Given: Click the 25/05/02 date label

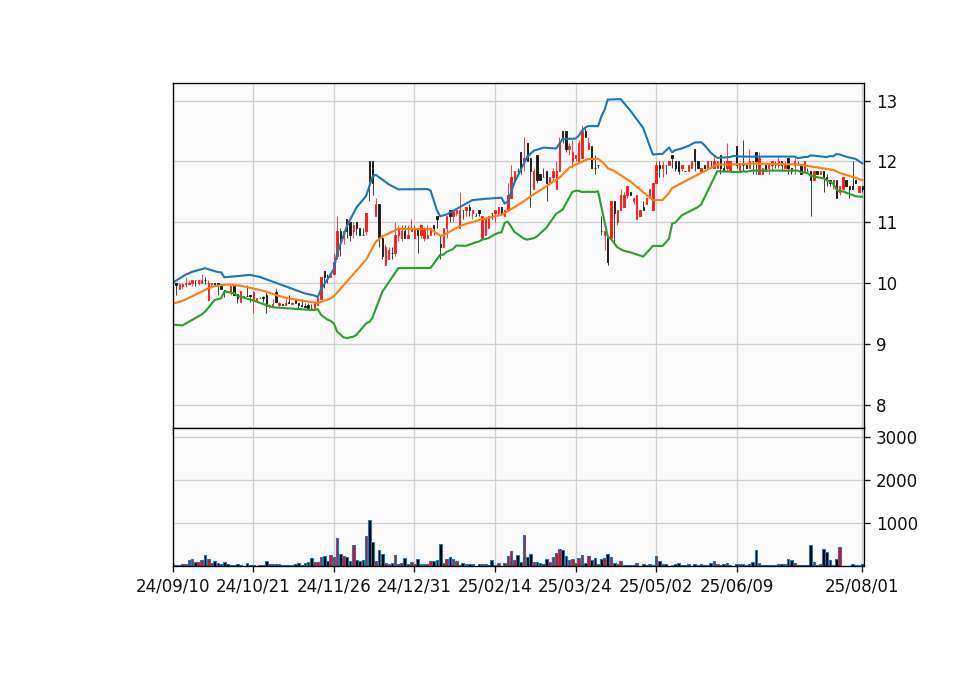Looking at the screenshot, I should point(656,586).
